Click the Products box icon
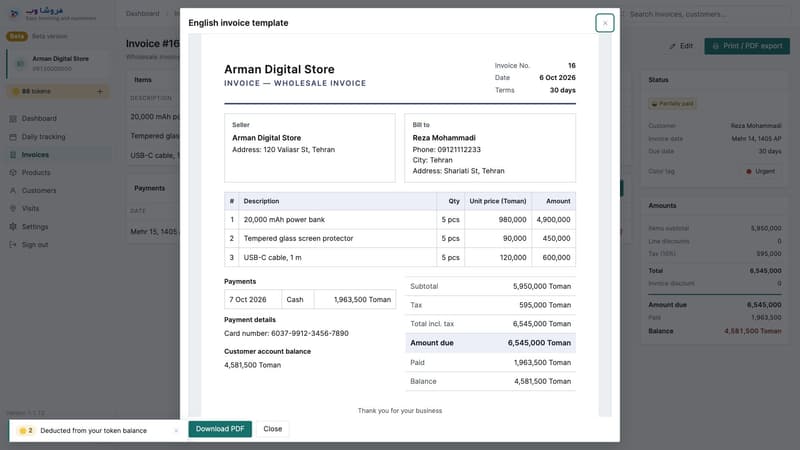 tap(13, 172)
